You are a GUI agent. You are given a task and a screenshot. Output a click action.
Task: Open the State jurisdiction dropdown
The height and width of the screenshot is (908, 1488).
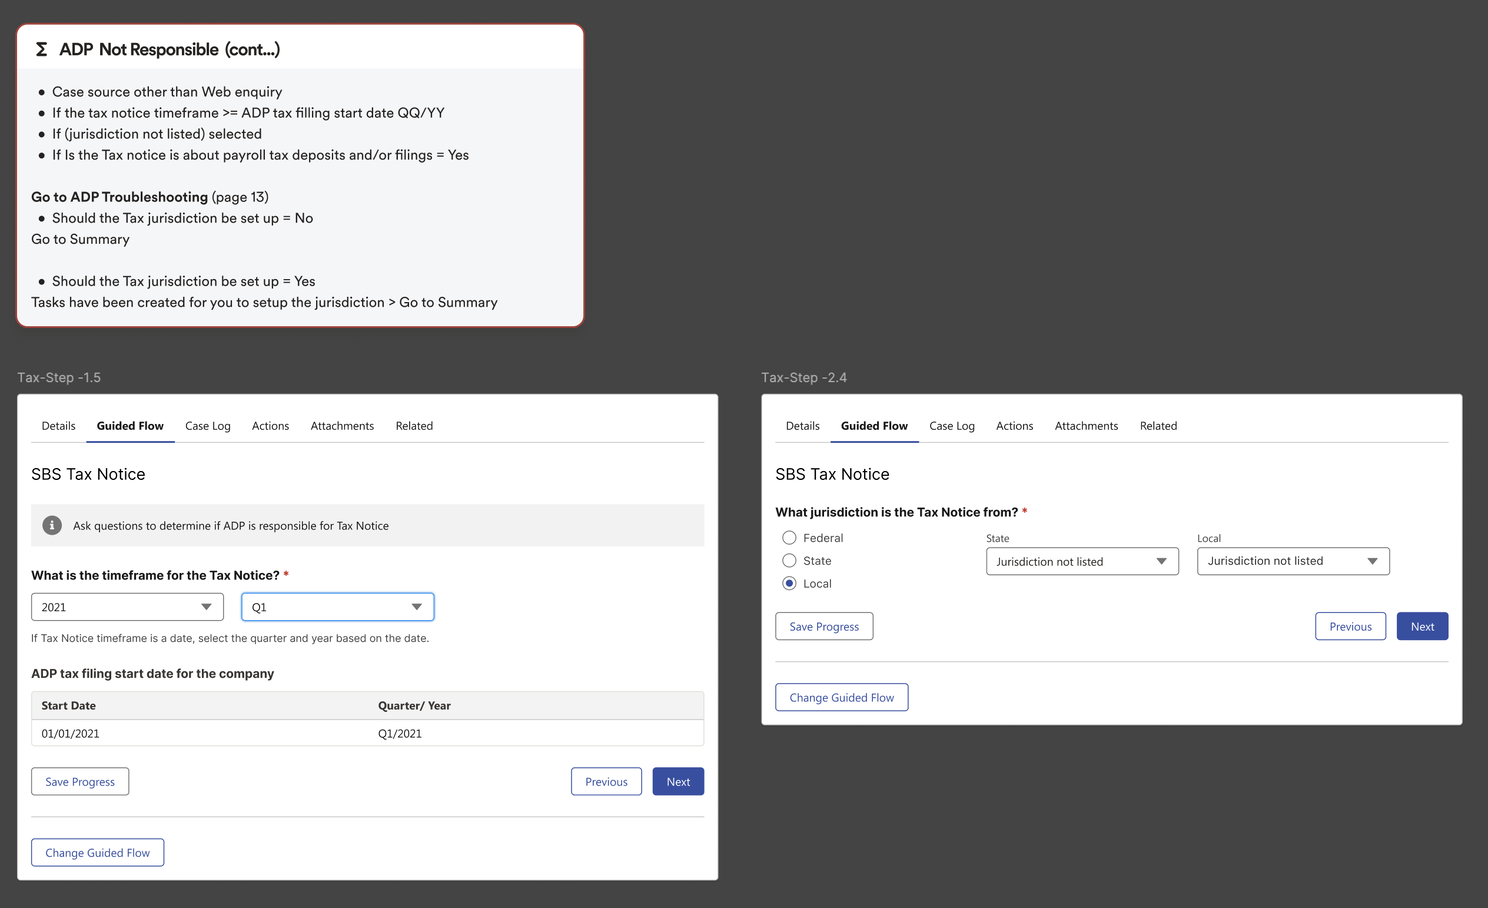coord(1082,561)
